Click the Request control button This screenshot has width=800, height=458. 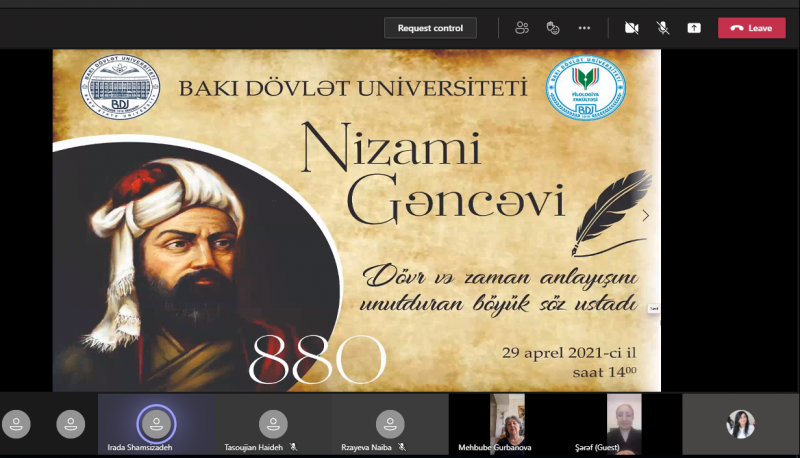pos(430,28)
